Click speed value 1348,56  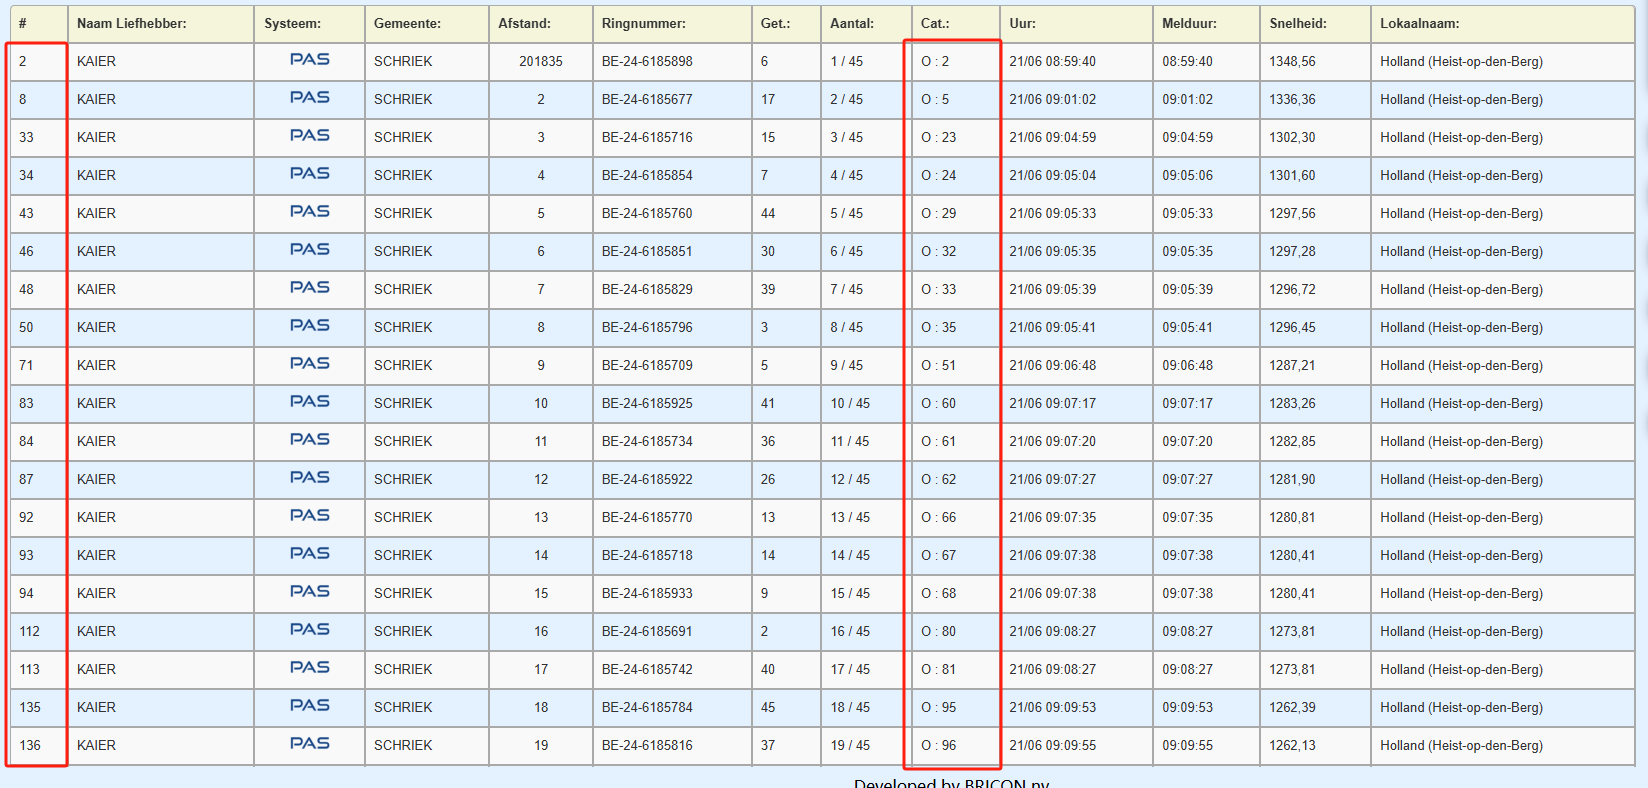point(1292,61)
